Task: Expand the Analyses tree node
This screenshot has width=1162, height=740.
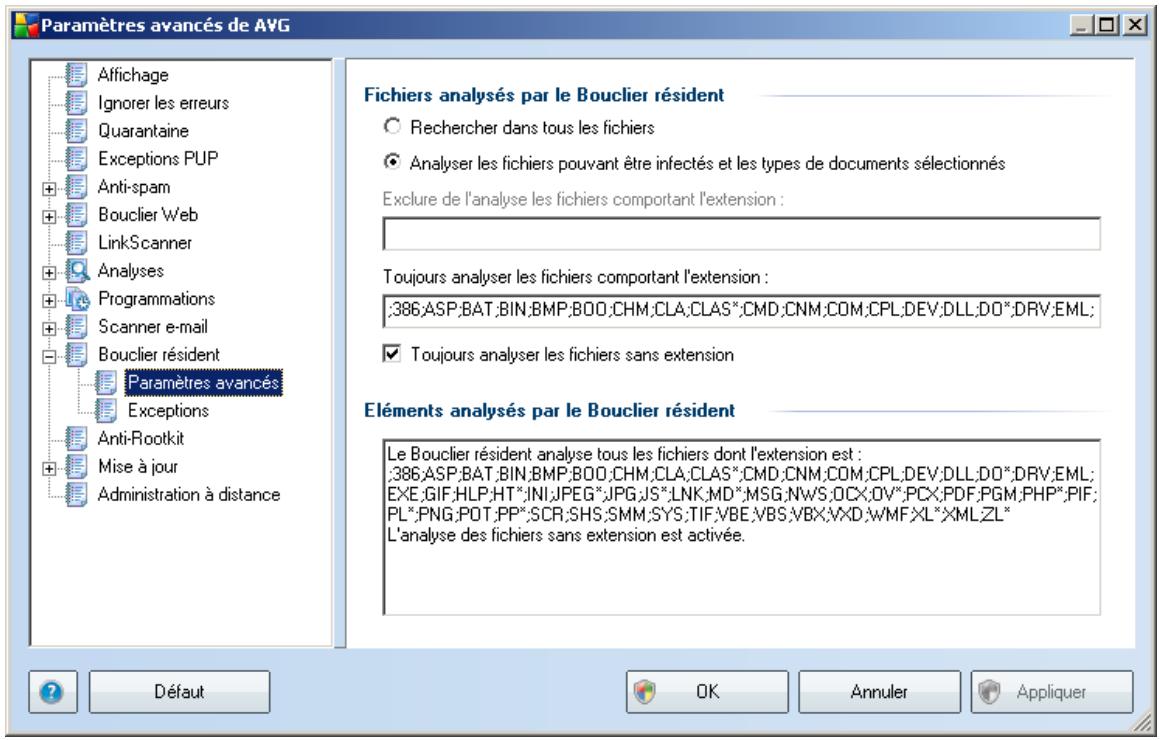Action: click(49, 273)
